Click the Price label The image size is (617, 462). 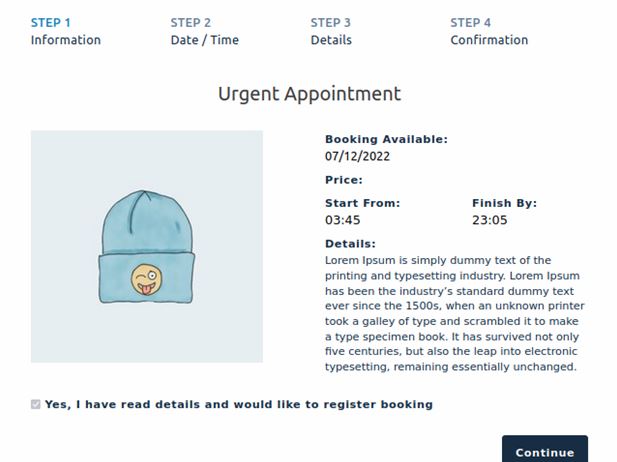[x=344, y=180]
